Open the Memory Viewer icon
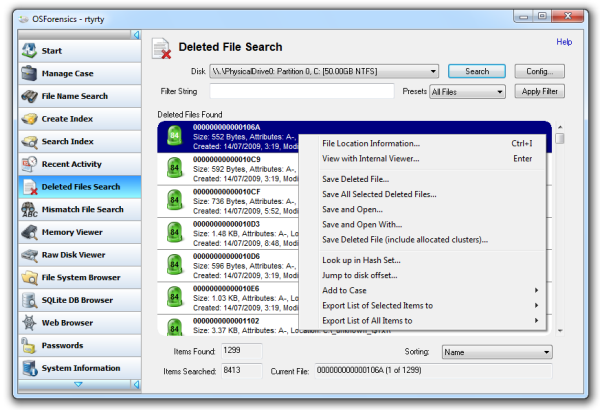600x410 pixels. (x=29, y=232)
